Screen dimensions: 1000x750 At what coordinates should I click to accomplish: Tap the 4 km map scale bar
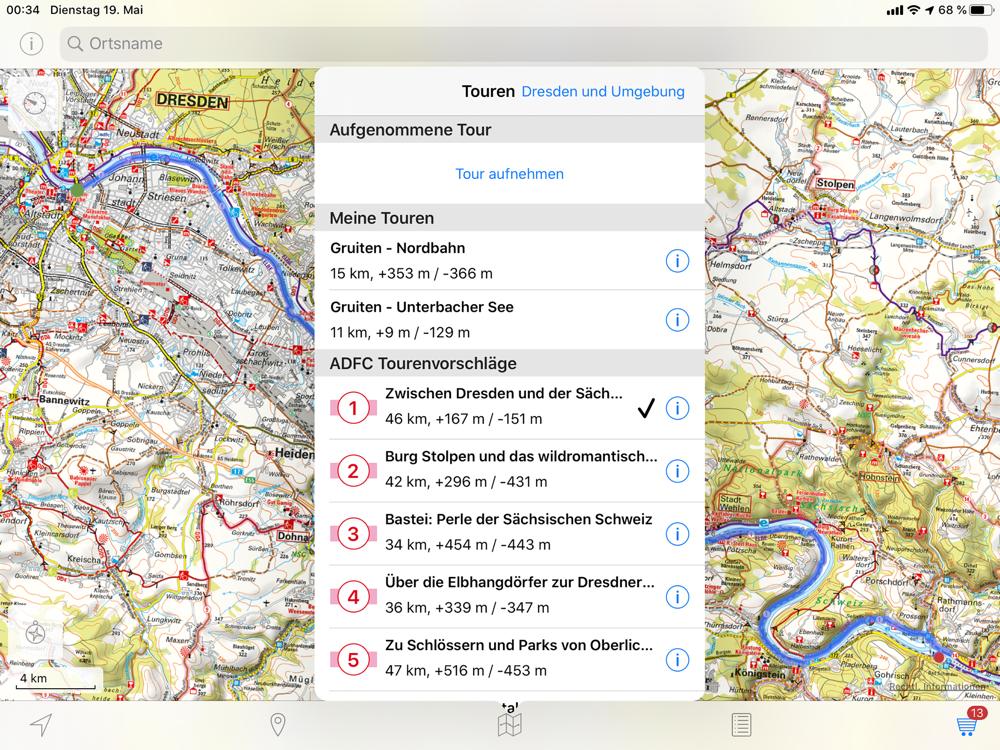coord(57,679)
